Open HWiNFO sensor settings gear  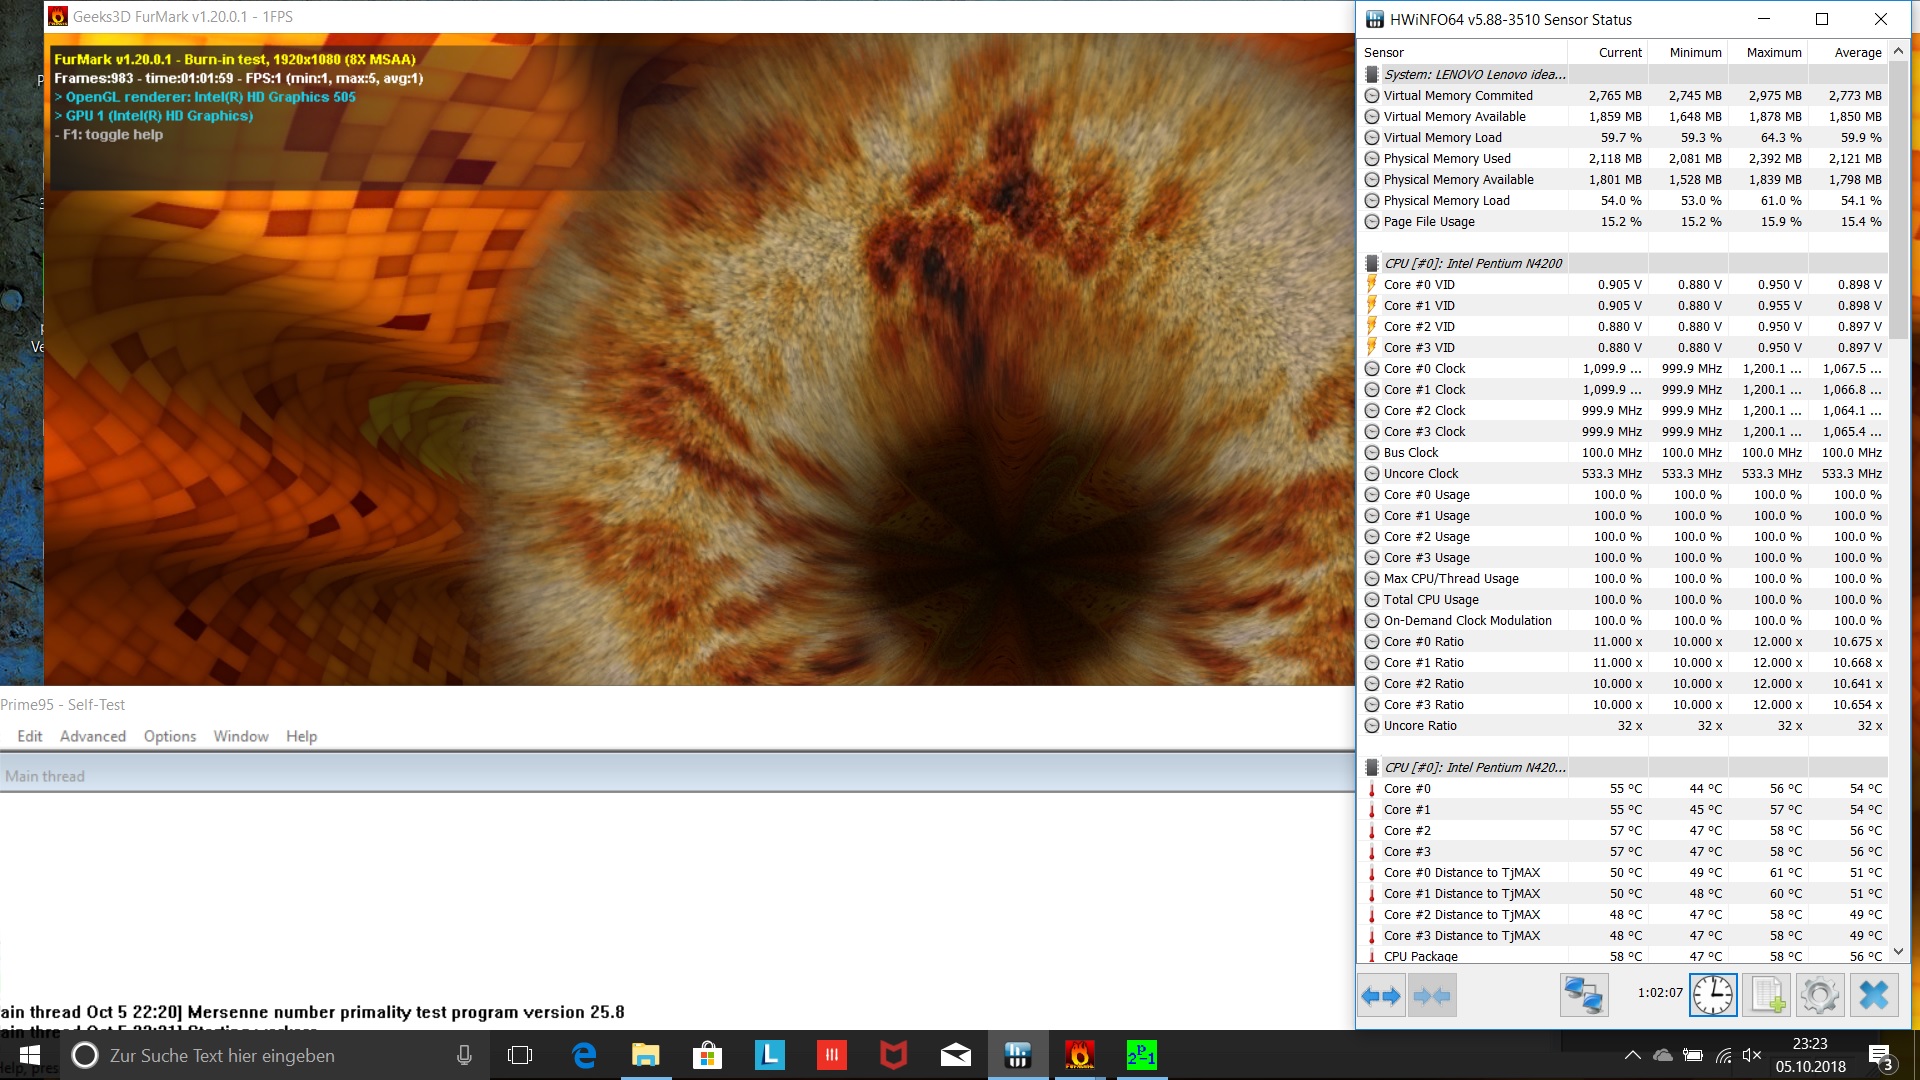tap(1819, 995)
